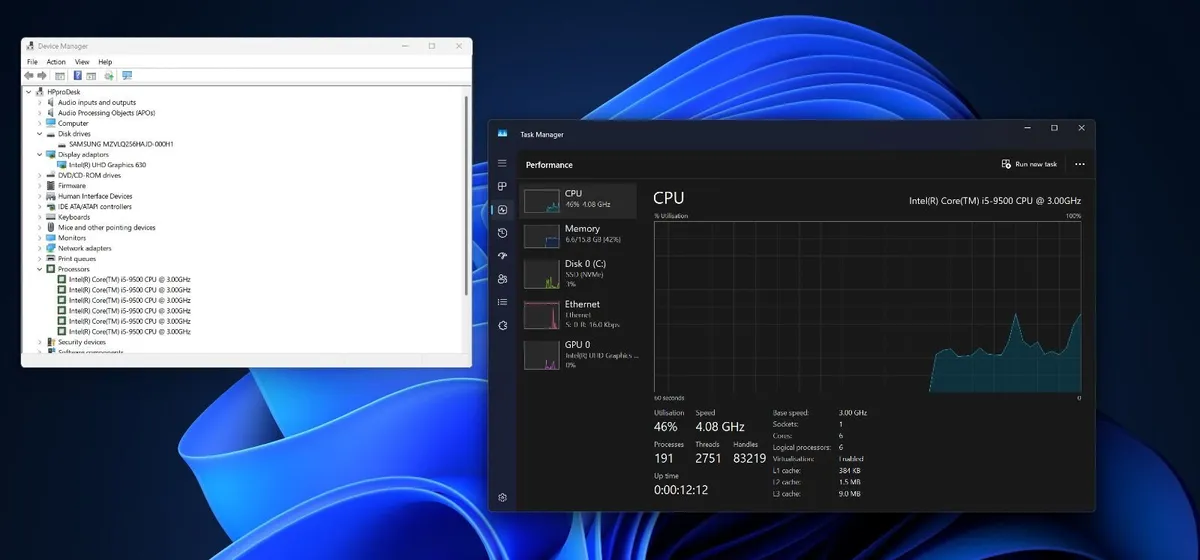Open App history icon in Task Manager sidebar

point(502,233)
